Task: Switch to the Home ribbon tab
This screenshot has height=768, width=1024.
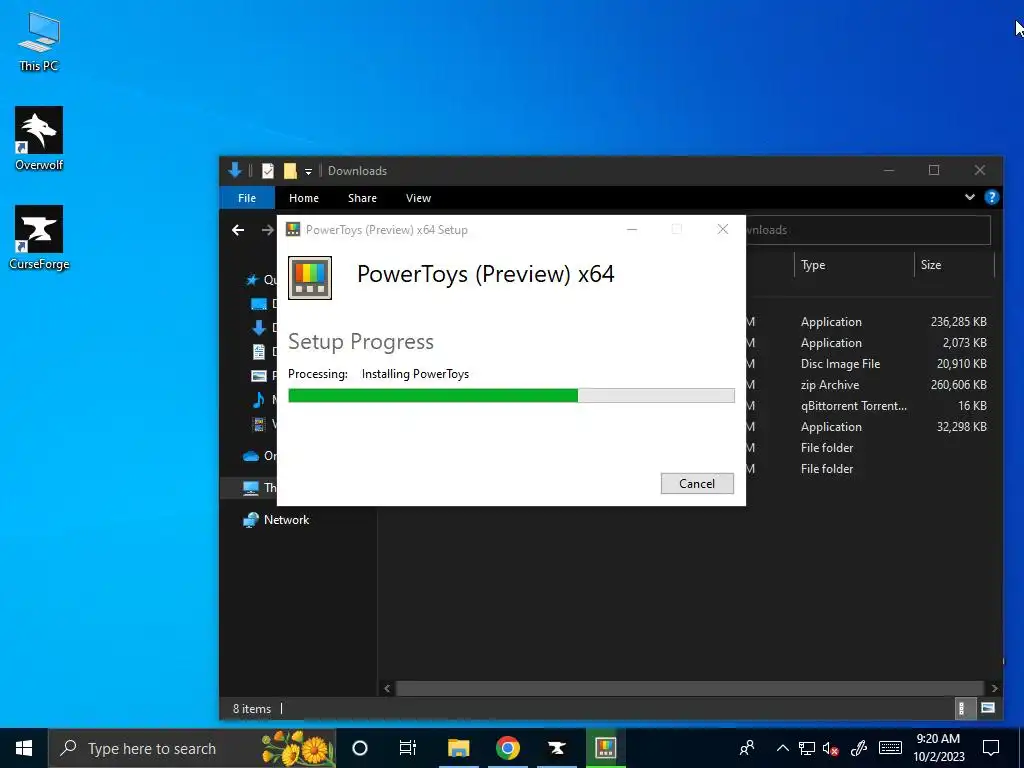Action: [304, 198]
